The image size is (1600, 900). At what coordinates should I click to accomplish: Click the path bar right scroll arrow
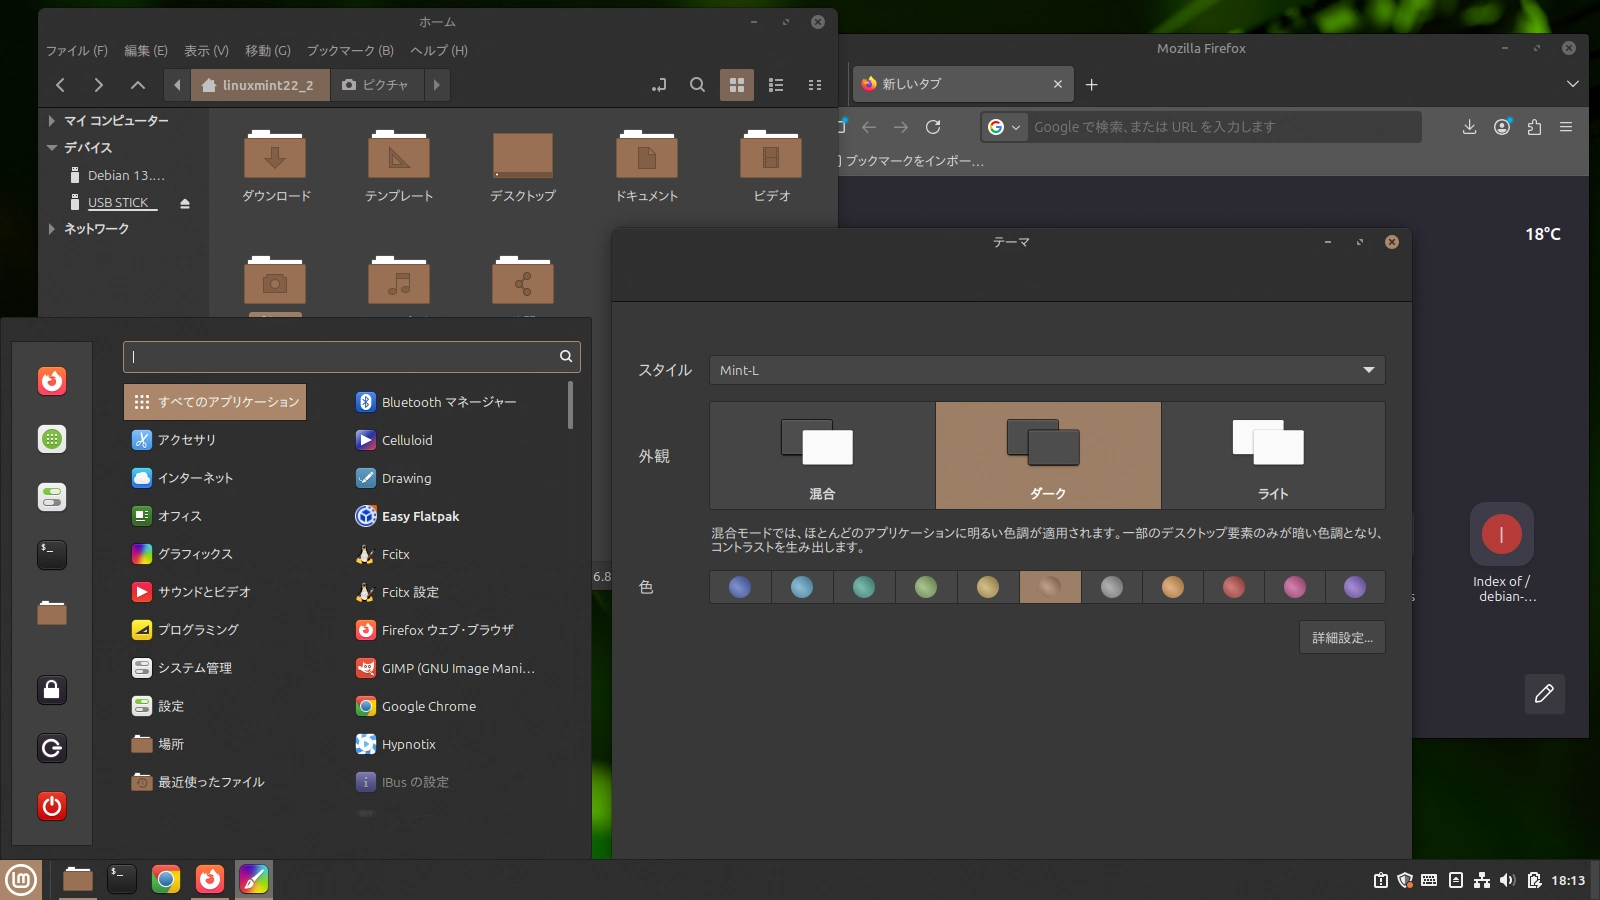click(436, 85)
